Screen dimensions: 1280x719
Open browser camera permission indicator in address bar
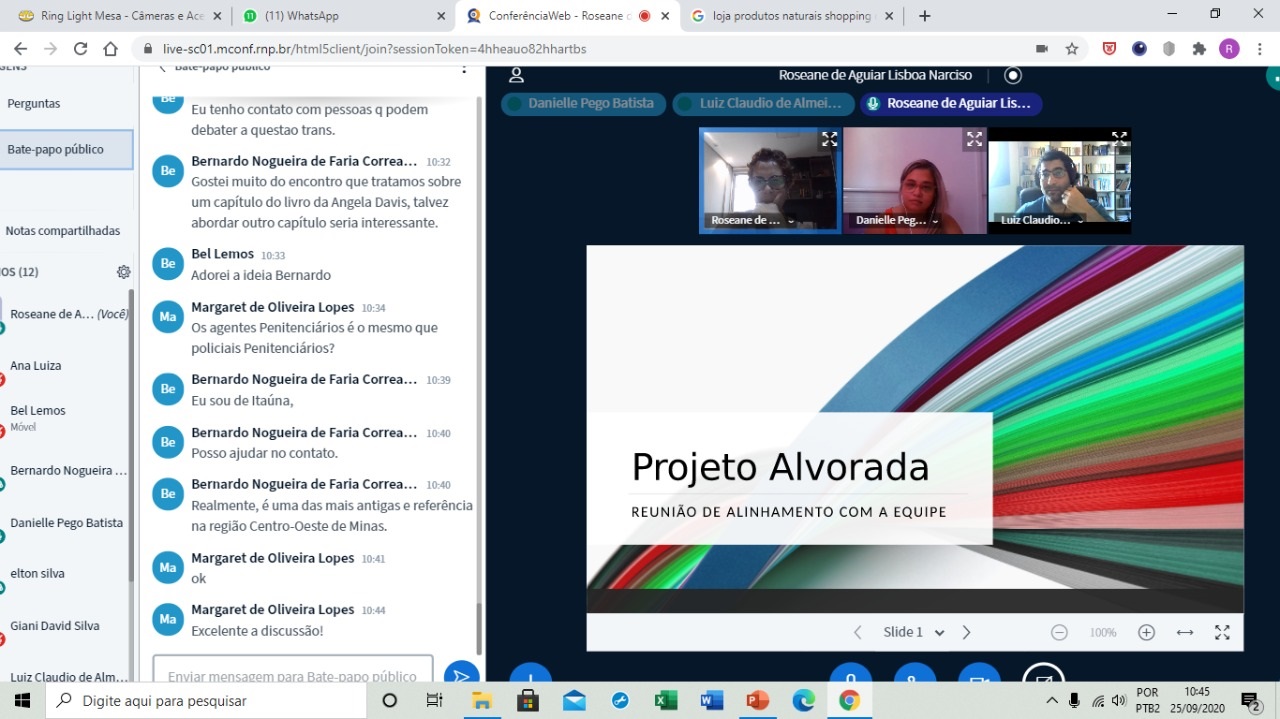point(1041,49)
